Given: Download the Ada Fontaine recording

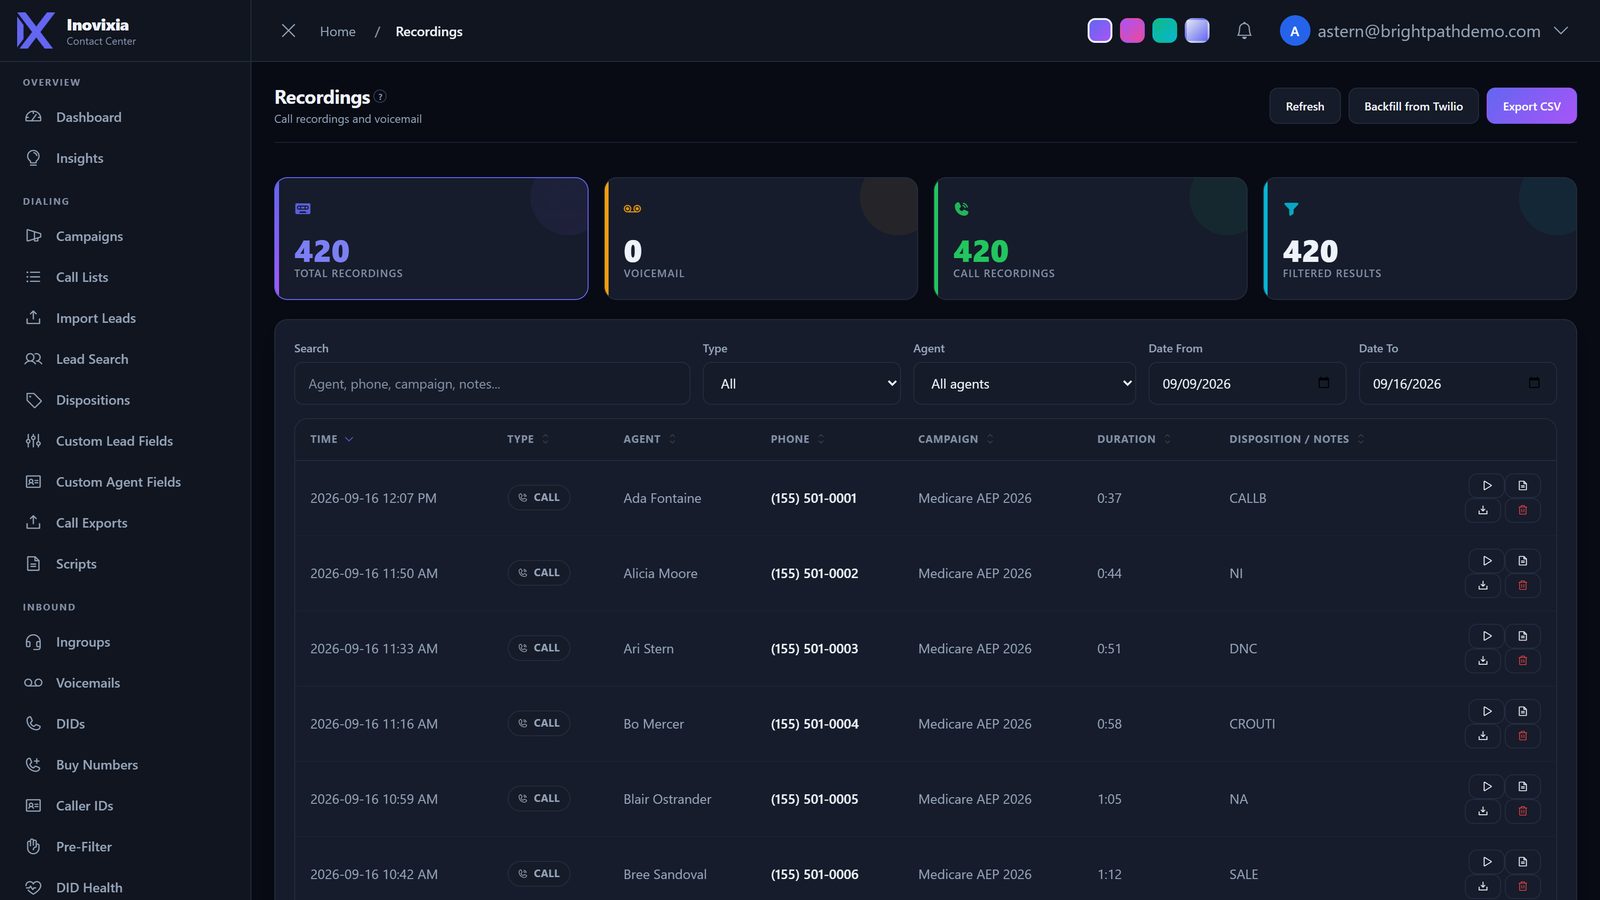Looking at the screenshot, I should pos(1483,510).
